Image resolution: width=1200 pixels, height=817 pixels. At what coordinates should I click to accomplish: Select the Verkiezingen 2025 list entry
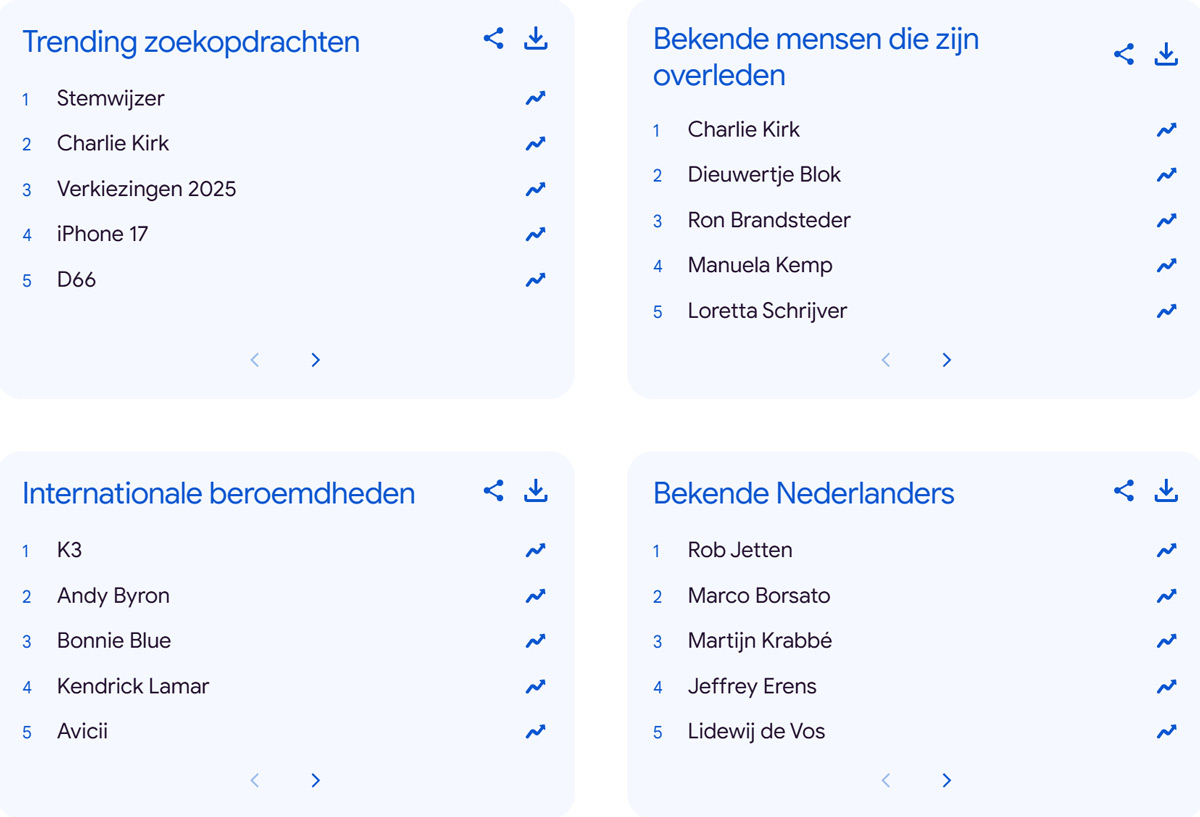point(146,188)
